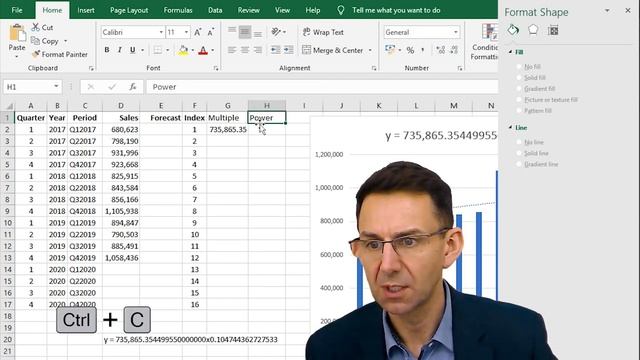This screenshot has height=360, width=640.
Task: Click the Cut scissors icon
Action: pyautogui.click(x=36, y=27)
